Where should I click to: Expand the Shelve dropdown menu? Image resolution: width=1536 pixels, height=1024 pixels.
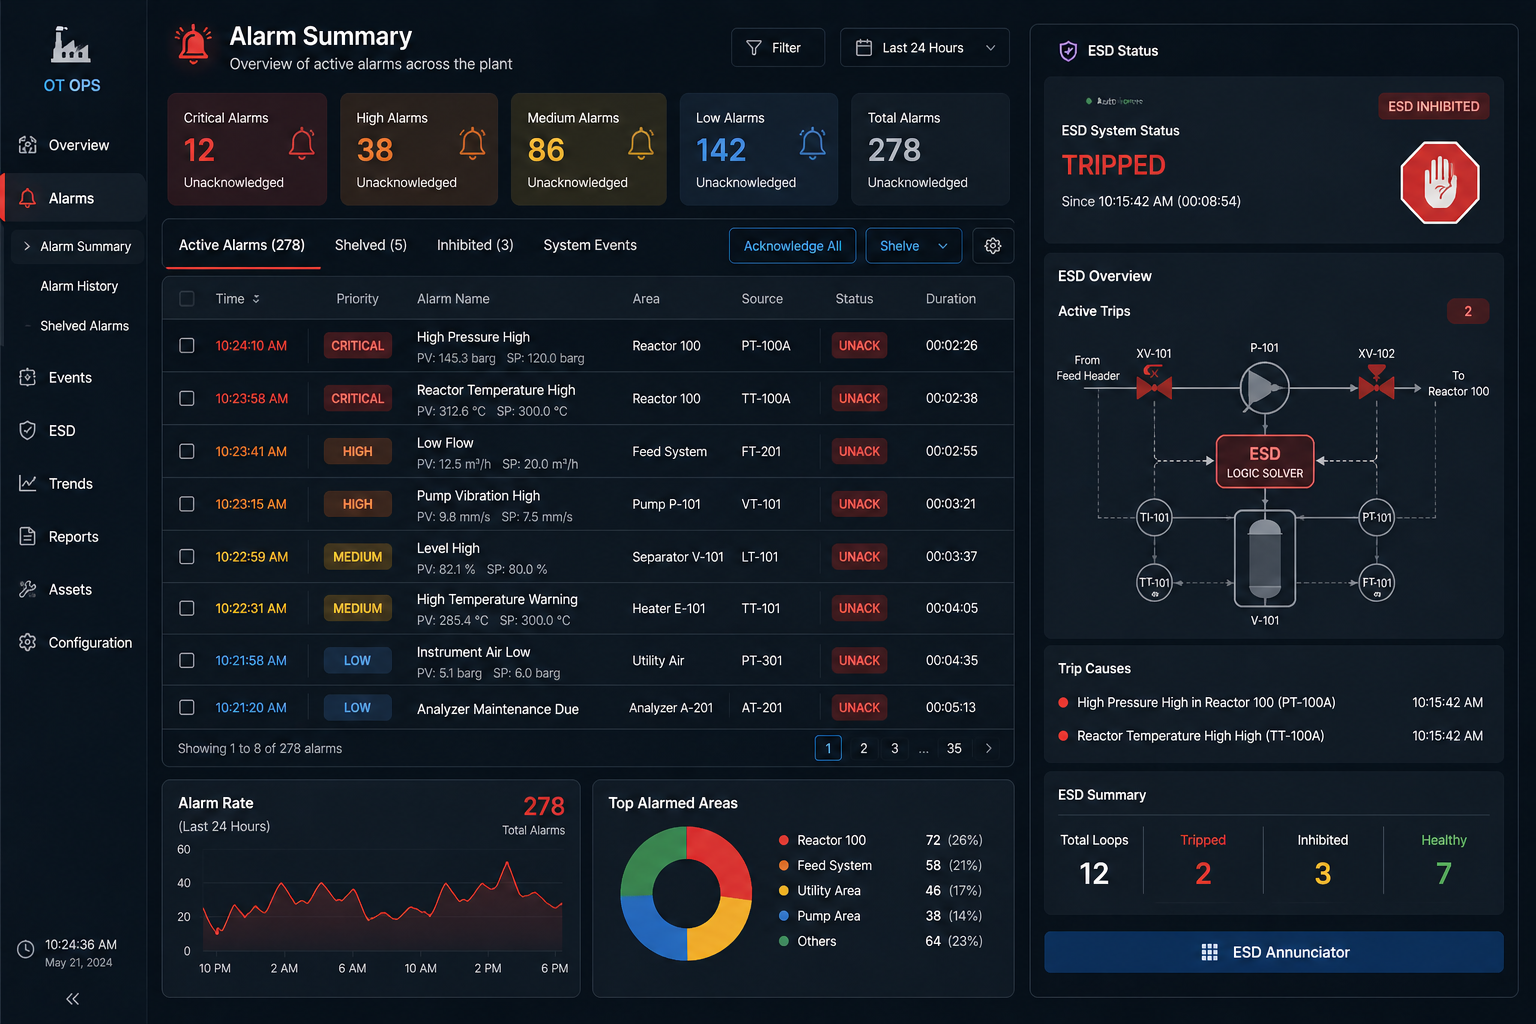tap(913, 246)
